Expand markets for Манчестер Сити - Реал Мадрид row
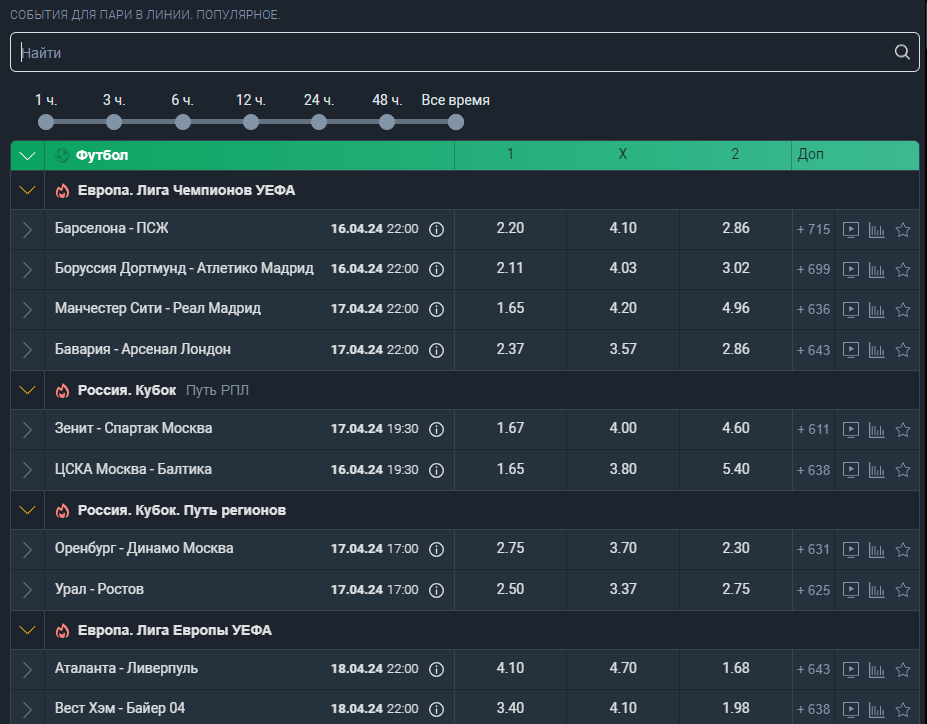 (27, 309)
